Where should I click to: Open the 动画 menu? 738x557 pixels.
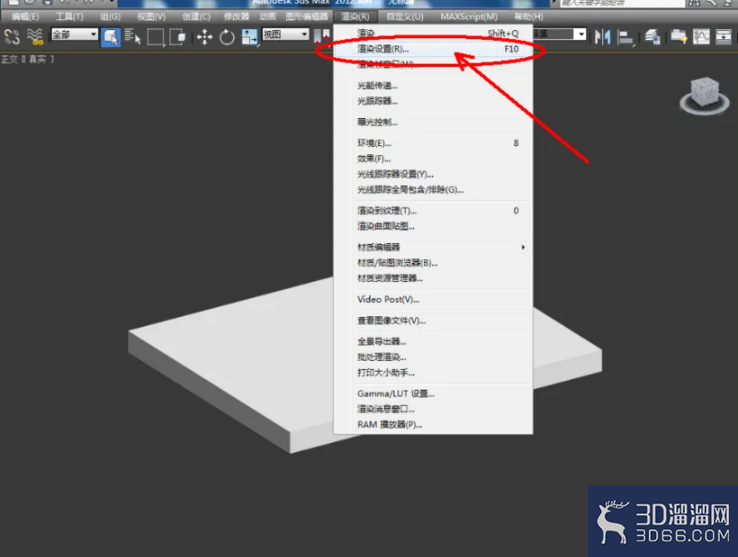click(267, 16)
